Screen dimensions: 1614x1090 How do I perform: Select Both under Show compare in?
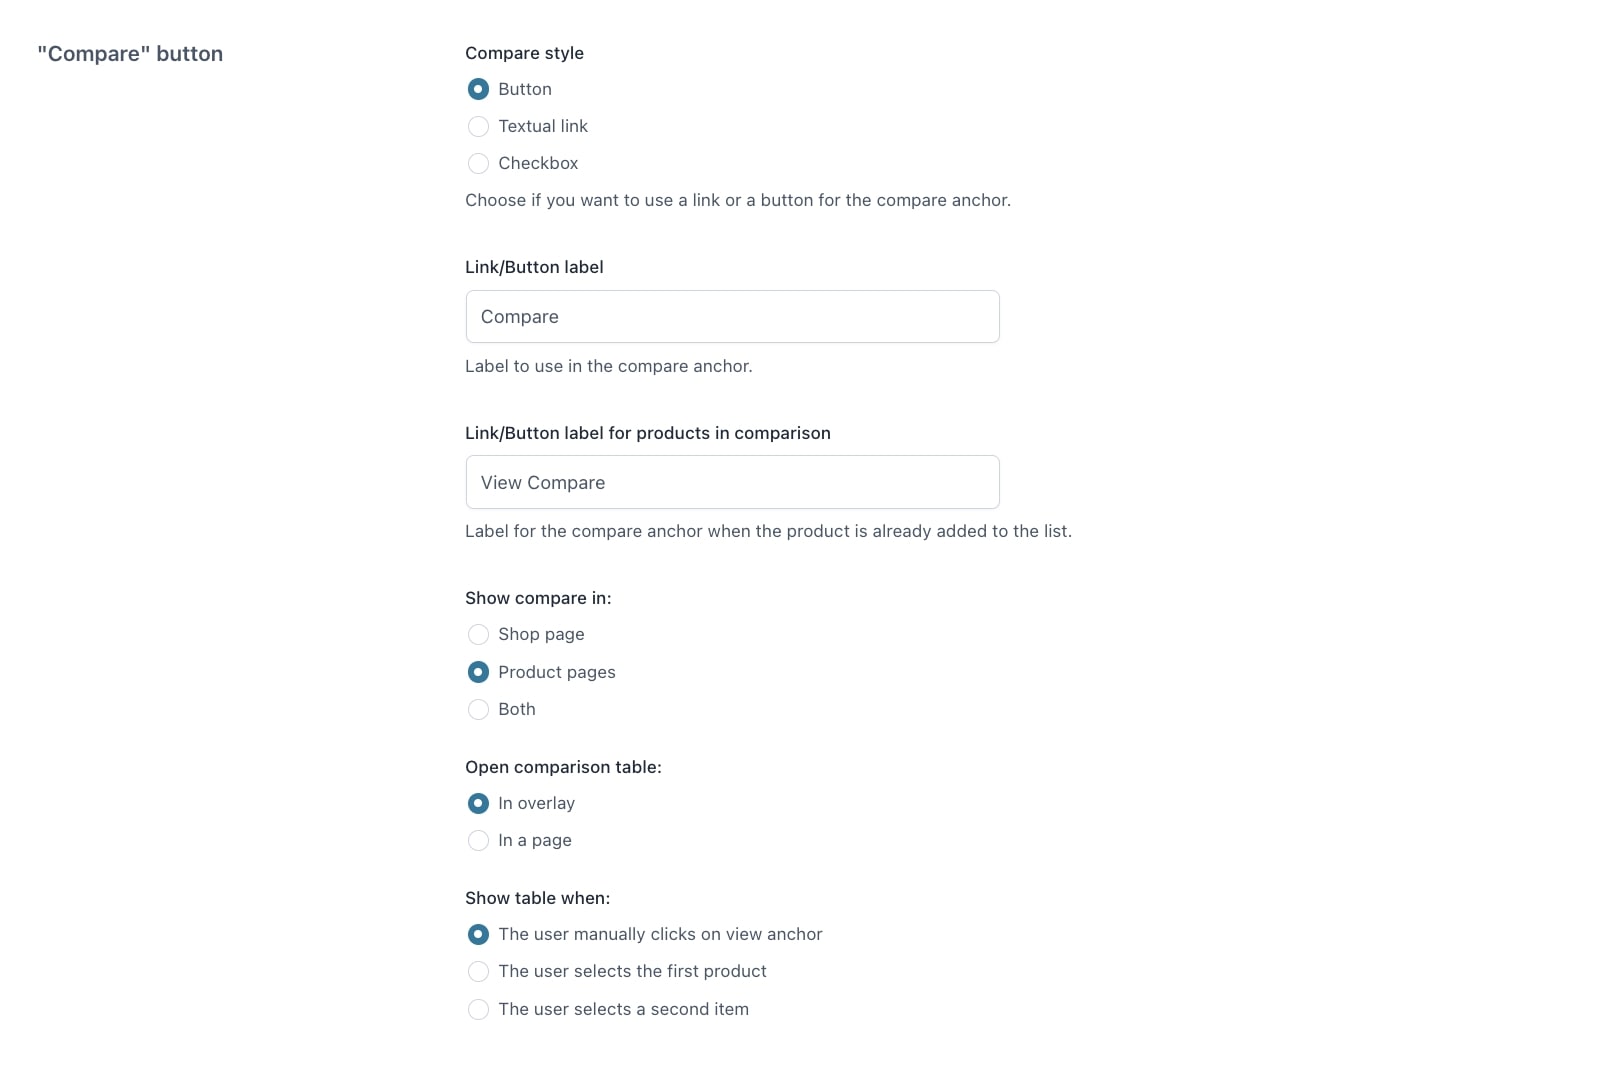click(x=478, y=709)
